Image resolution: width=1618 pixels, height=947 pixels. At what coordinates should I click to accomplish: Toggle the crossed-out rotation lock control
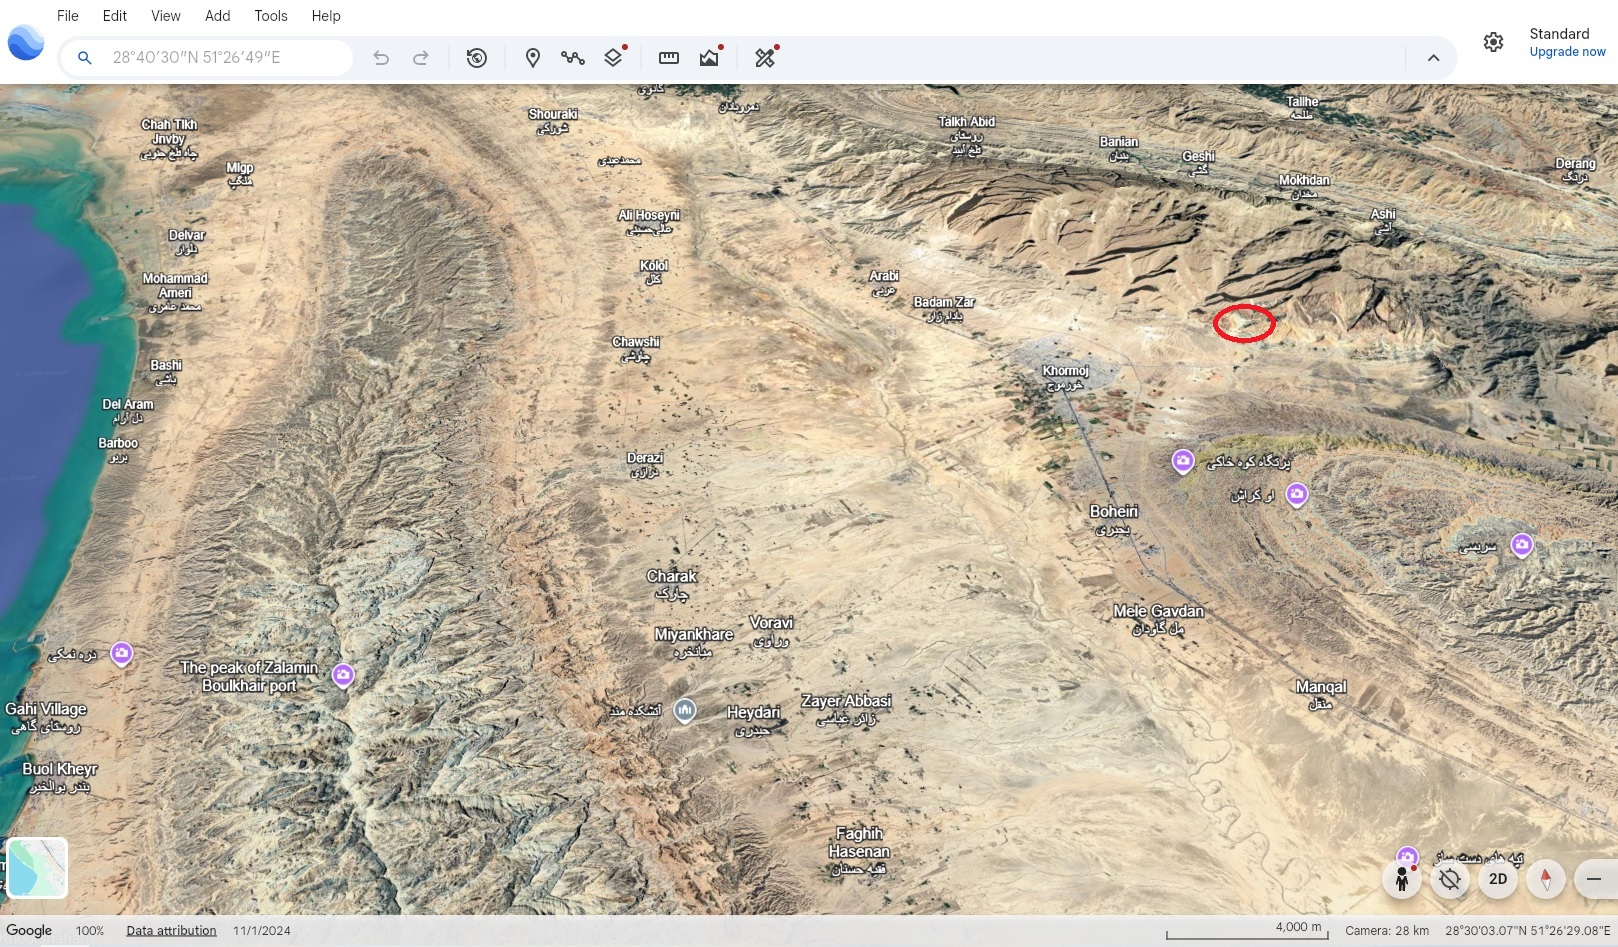tap(1450, 879)
